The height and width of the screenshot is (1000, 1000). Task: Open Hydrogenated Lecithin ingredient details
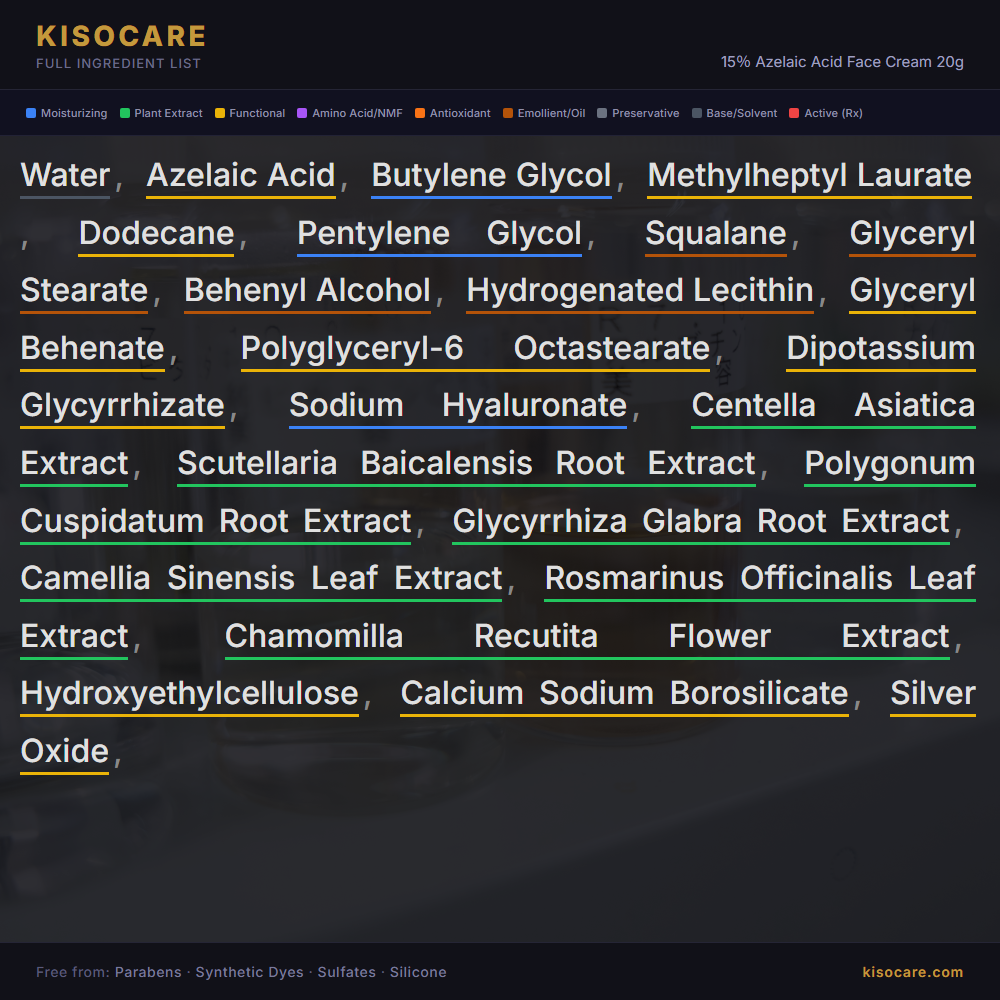(640, 291)
